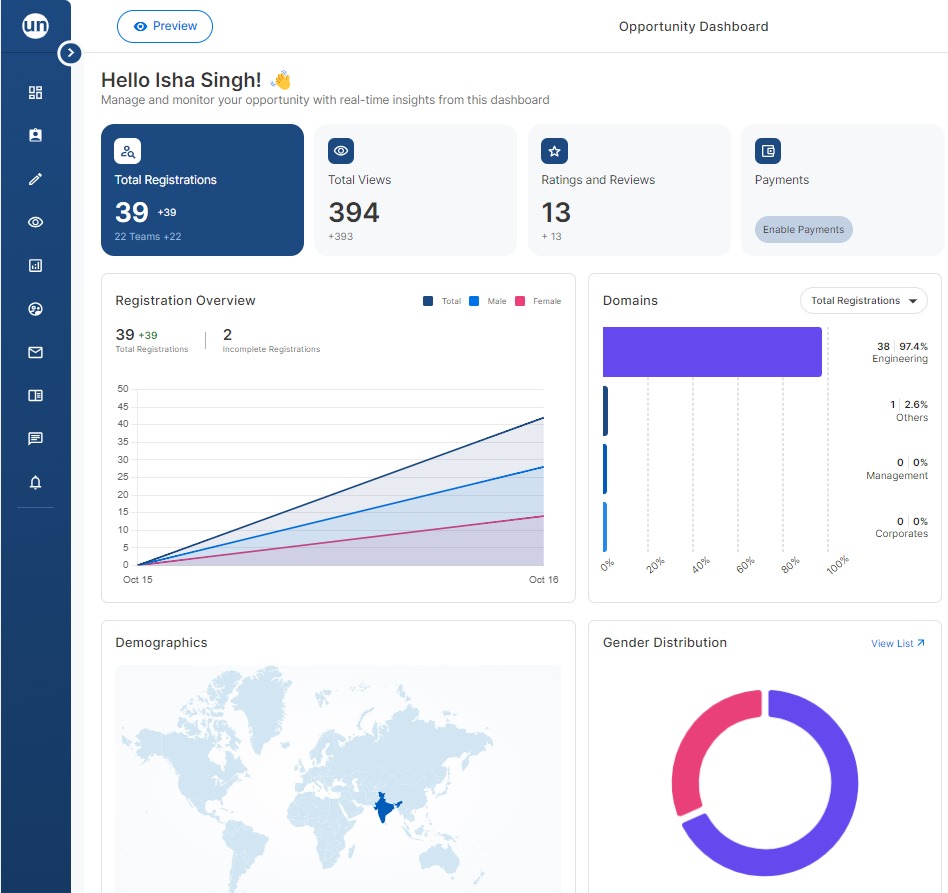Viewport: 948px width, 893px height.
Task: Click the eye icon in the sidebar
Action: pos(35,222)
